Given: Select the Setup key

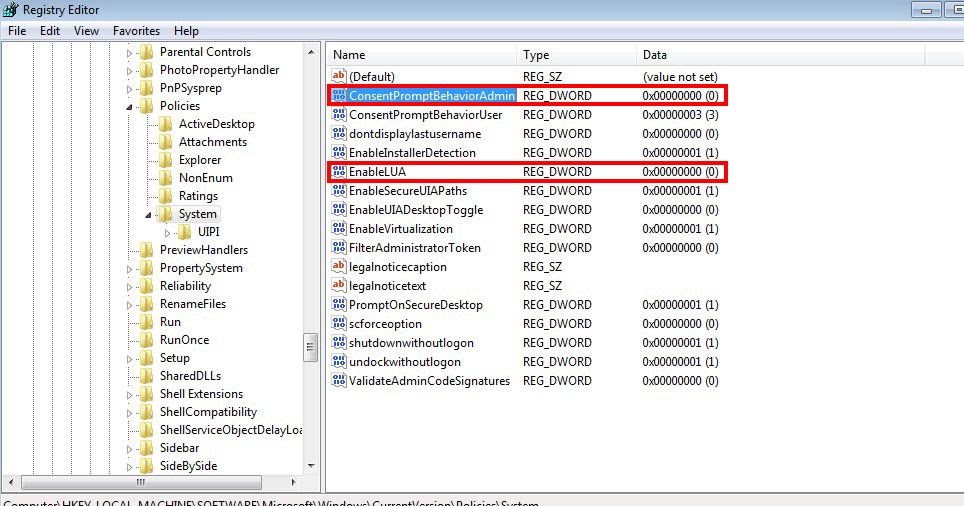Looking at the screenshot, I should [x=175, y=358].
